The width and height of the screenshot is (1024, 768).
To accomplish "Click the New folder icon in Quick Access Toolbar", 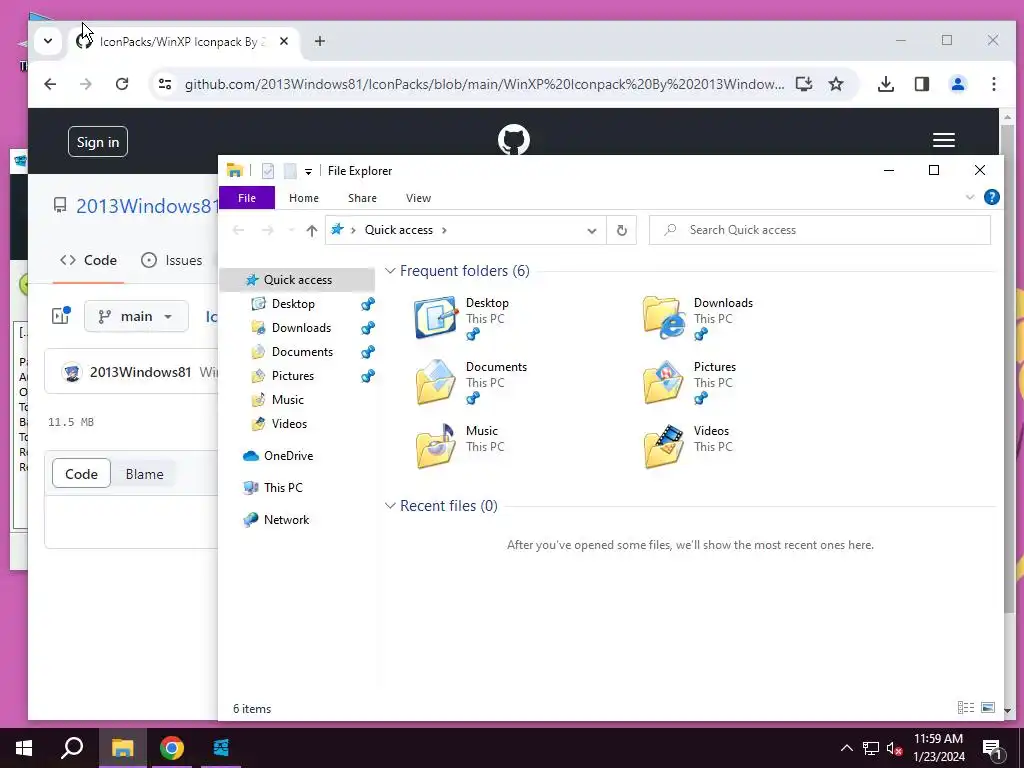I will pyautogui.click(x=290, y=171).
